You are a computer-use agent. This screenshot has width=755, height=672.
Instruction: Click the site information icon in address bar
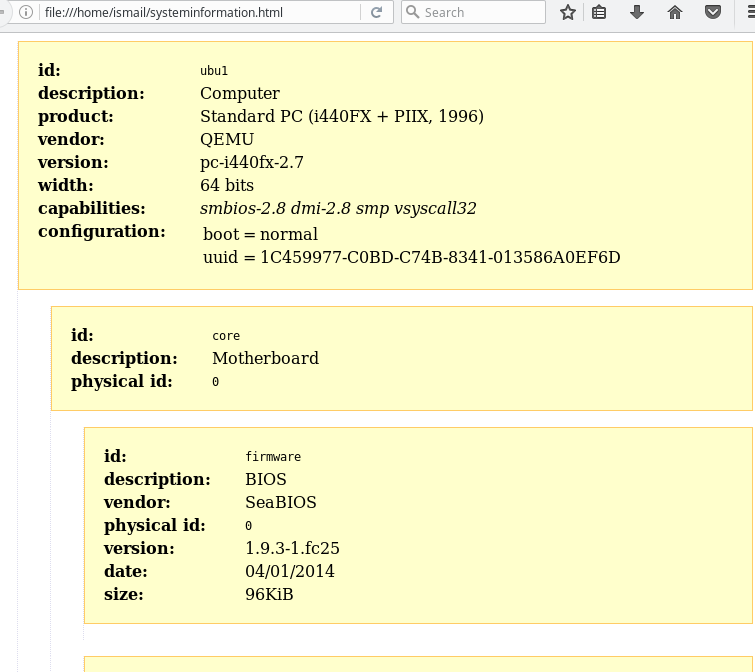[x=26, y=12]
